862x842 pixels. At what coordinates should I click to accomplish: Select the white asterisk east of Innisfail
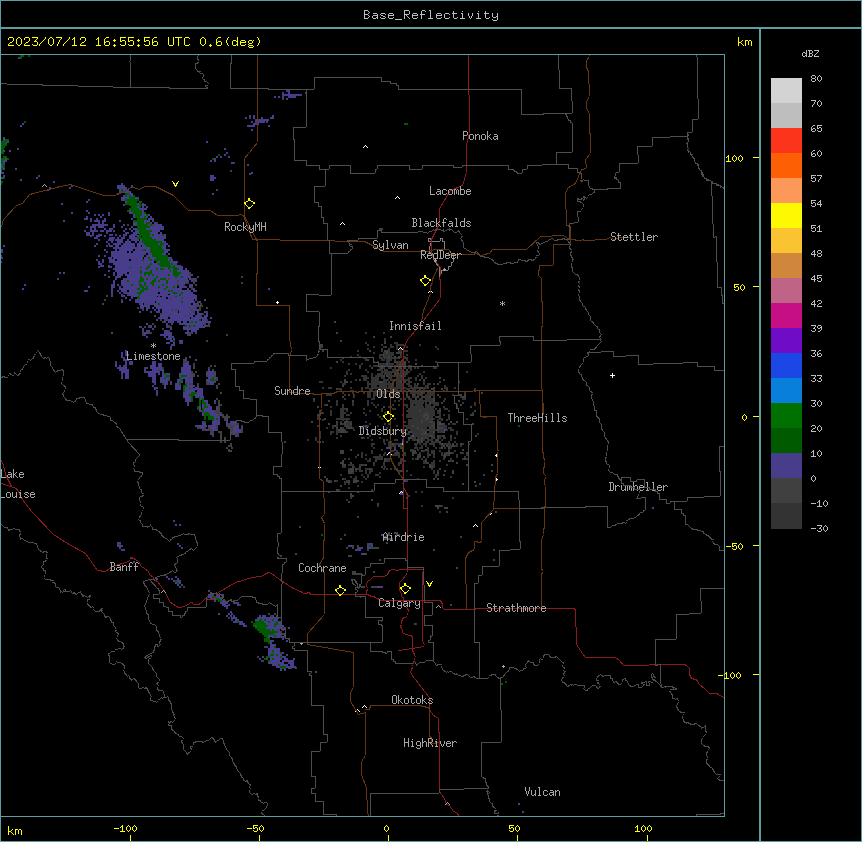[x=502, y=303]
